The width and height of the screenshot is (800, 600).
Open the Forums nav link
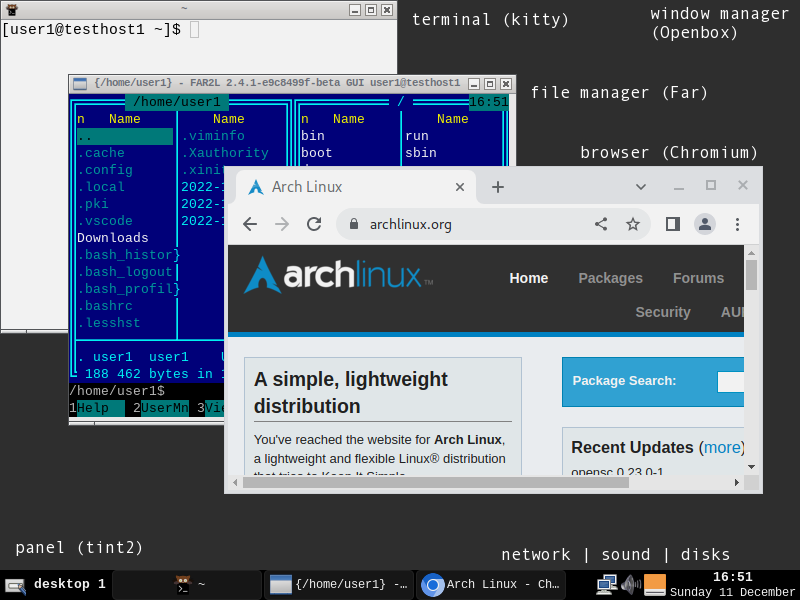[698, 278]
